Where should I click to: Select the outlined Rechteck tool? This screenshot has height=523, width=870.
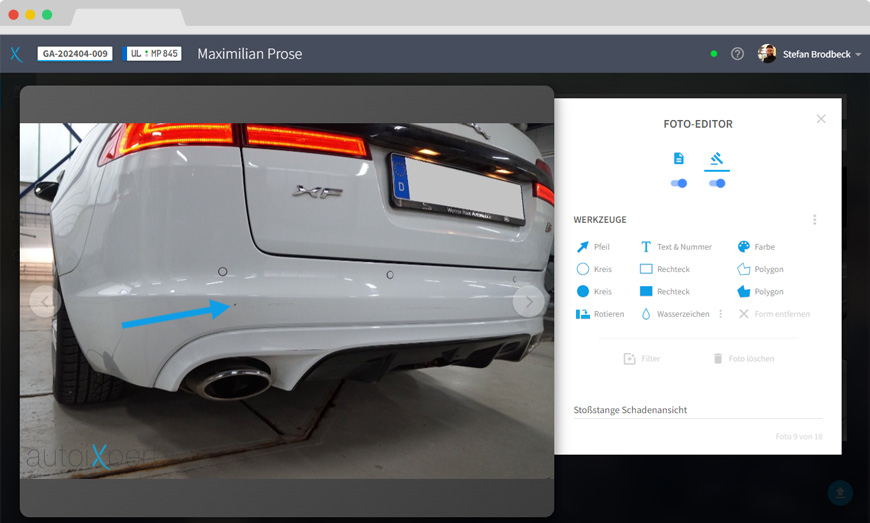tap(664, 269)
